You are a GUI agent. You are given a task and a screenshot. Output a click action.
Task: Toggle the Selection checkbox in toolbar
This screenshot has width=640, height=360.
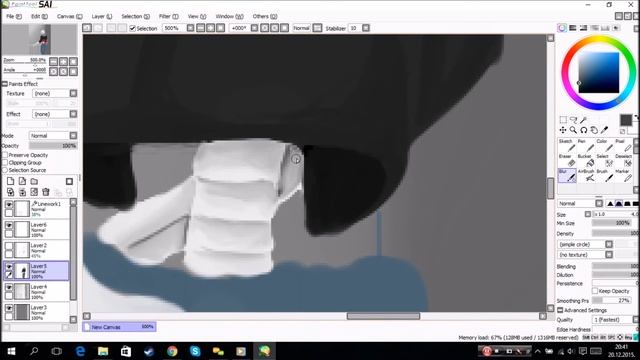132,28
